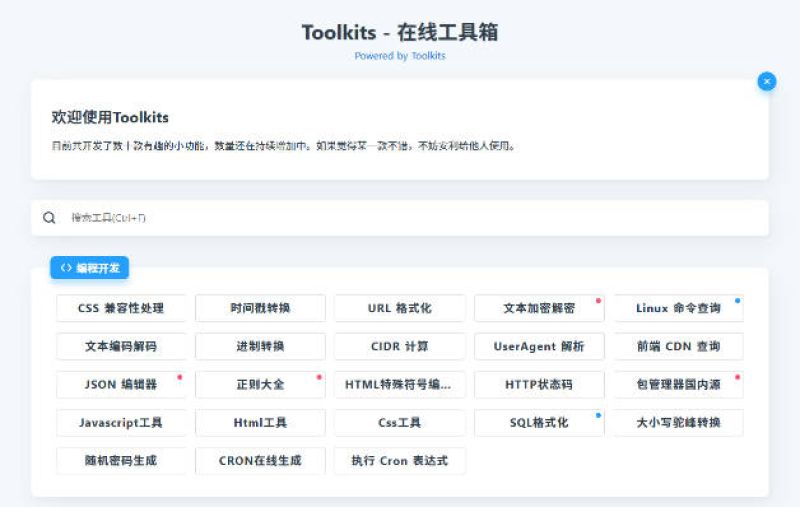800x507 pixels.
Task: Open JSON 编辑器 tool
Action: click(121, 385)
